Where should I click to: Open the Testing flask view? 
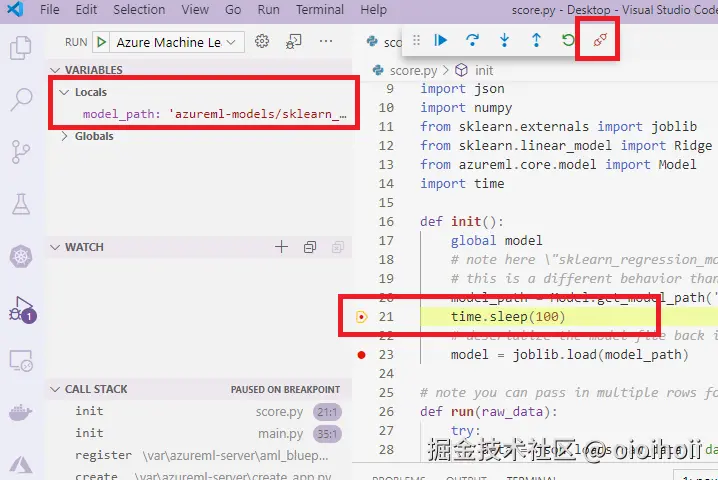21,204
